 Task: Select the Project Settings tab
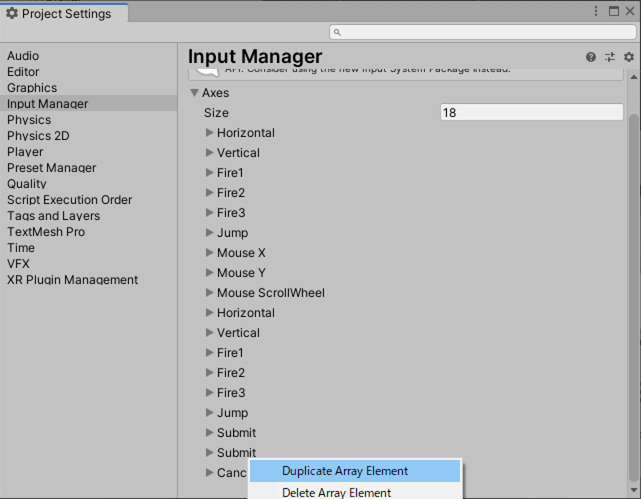click(x=64, y=13)
